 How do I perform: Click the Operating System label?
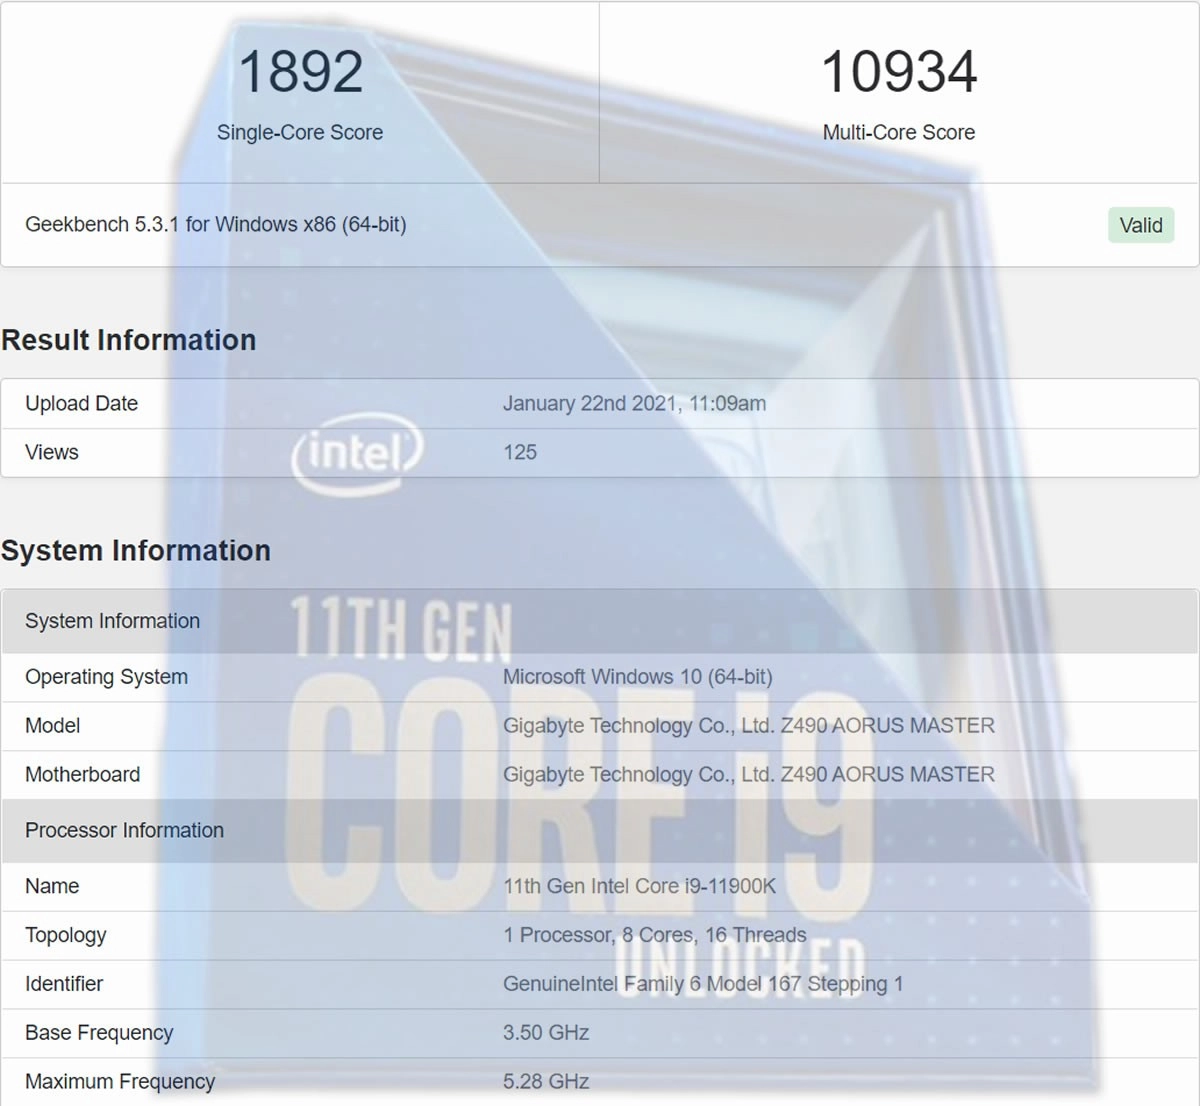(106, 677)
